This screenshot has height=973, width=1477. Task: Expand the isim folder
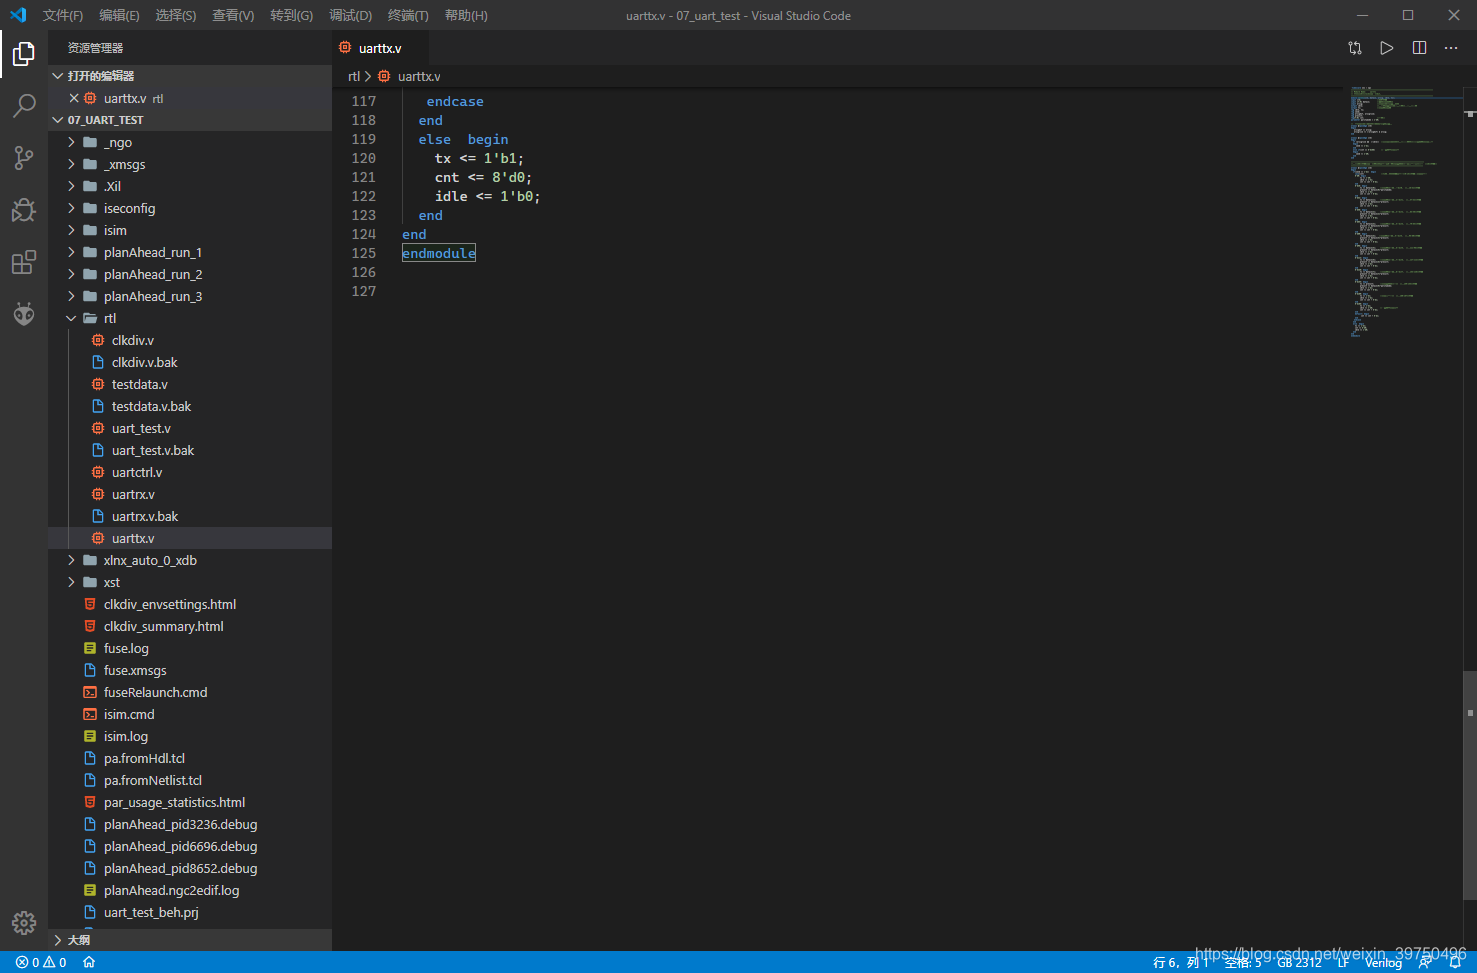click(190, 230)
